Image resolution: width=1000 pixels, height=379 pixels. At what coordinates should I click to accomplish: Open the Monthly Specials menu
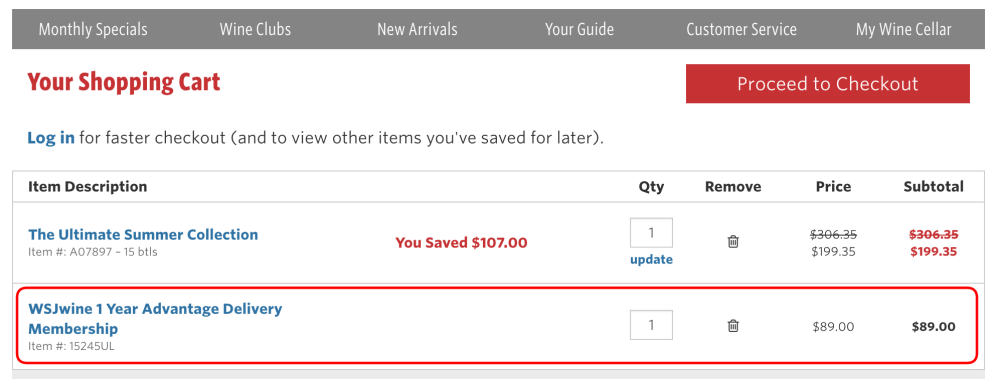tap(93, 29)
